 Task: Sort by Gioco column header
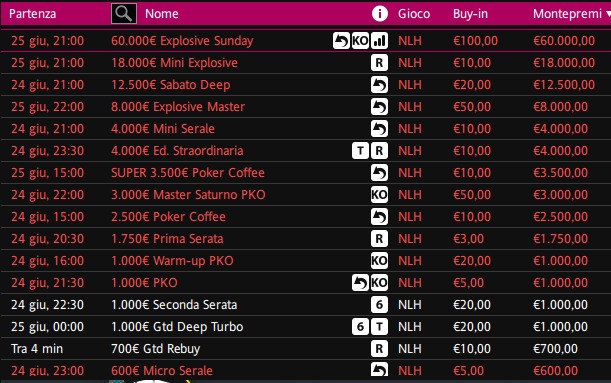tap(414, 14)
